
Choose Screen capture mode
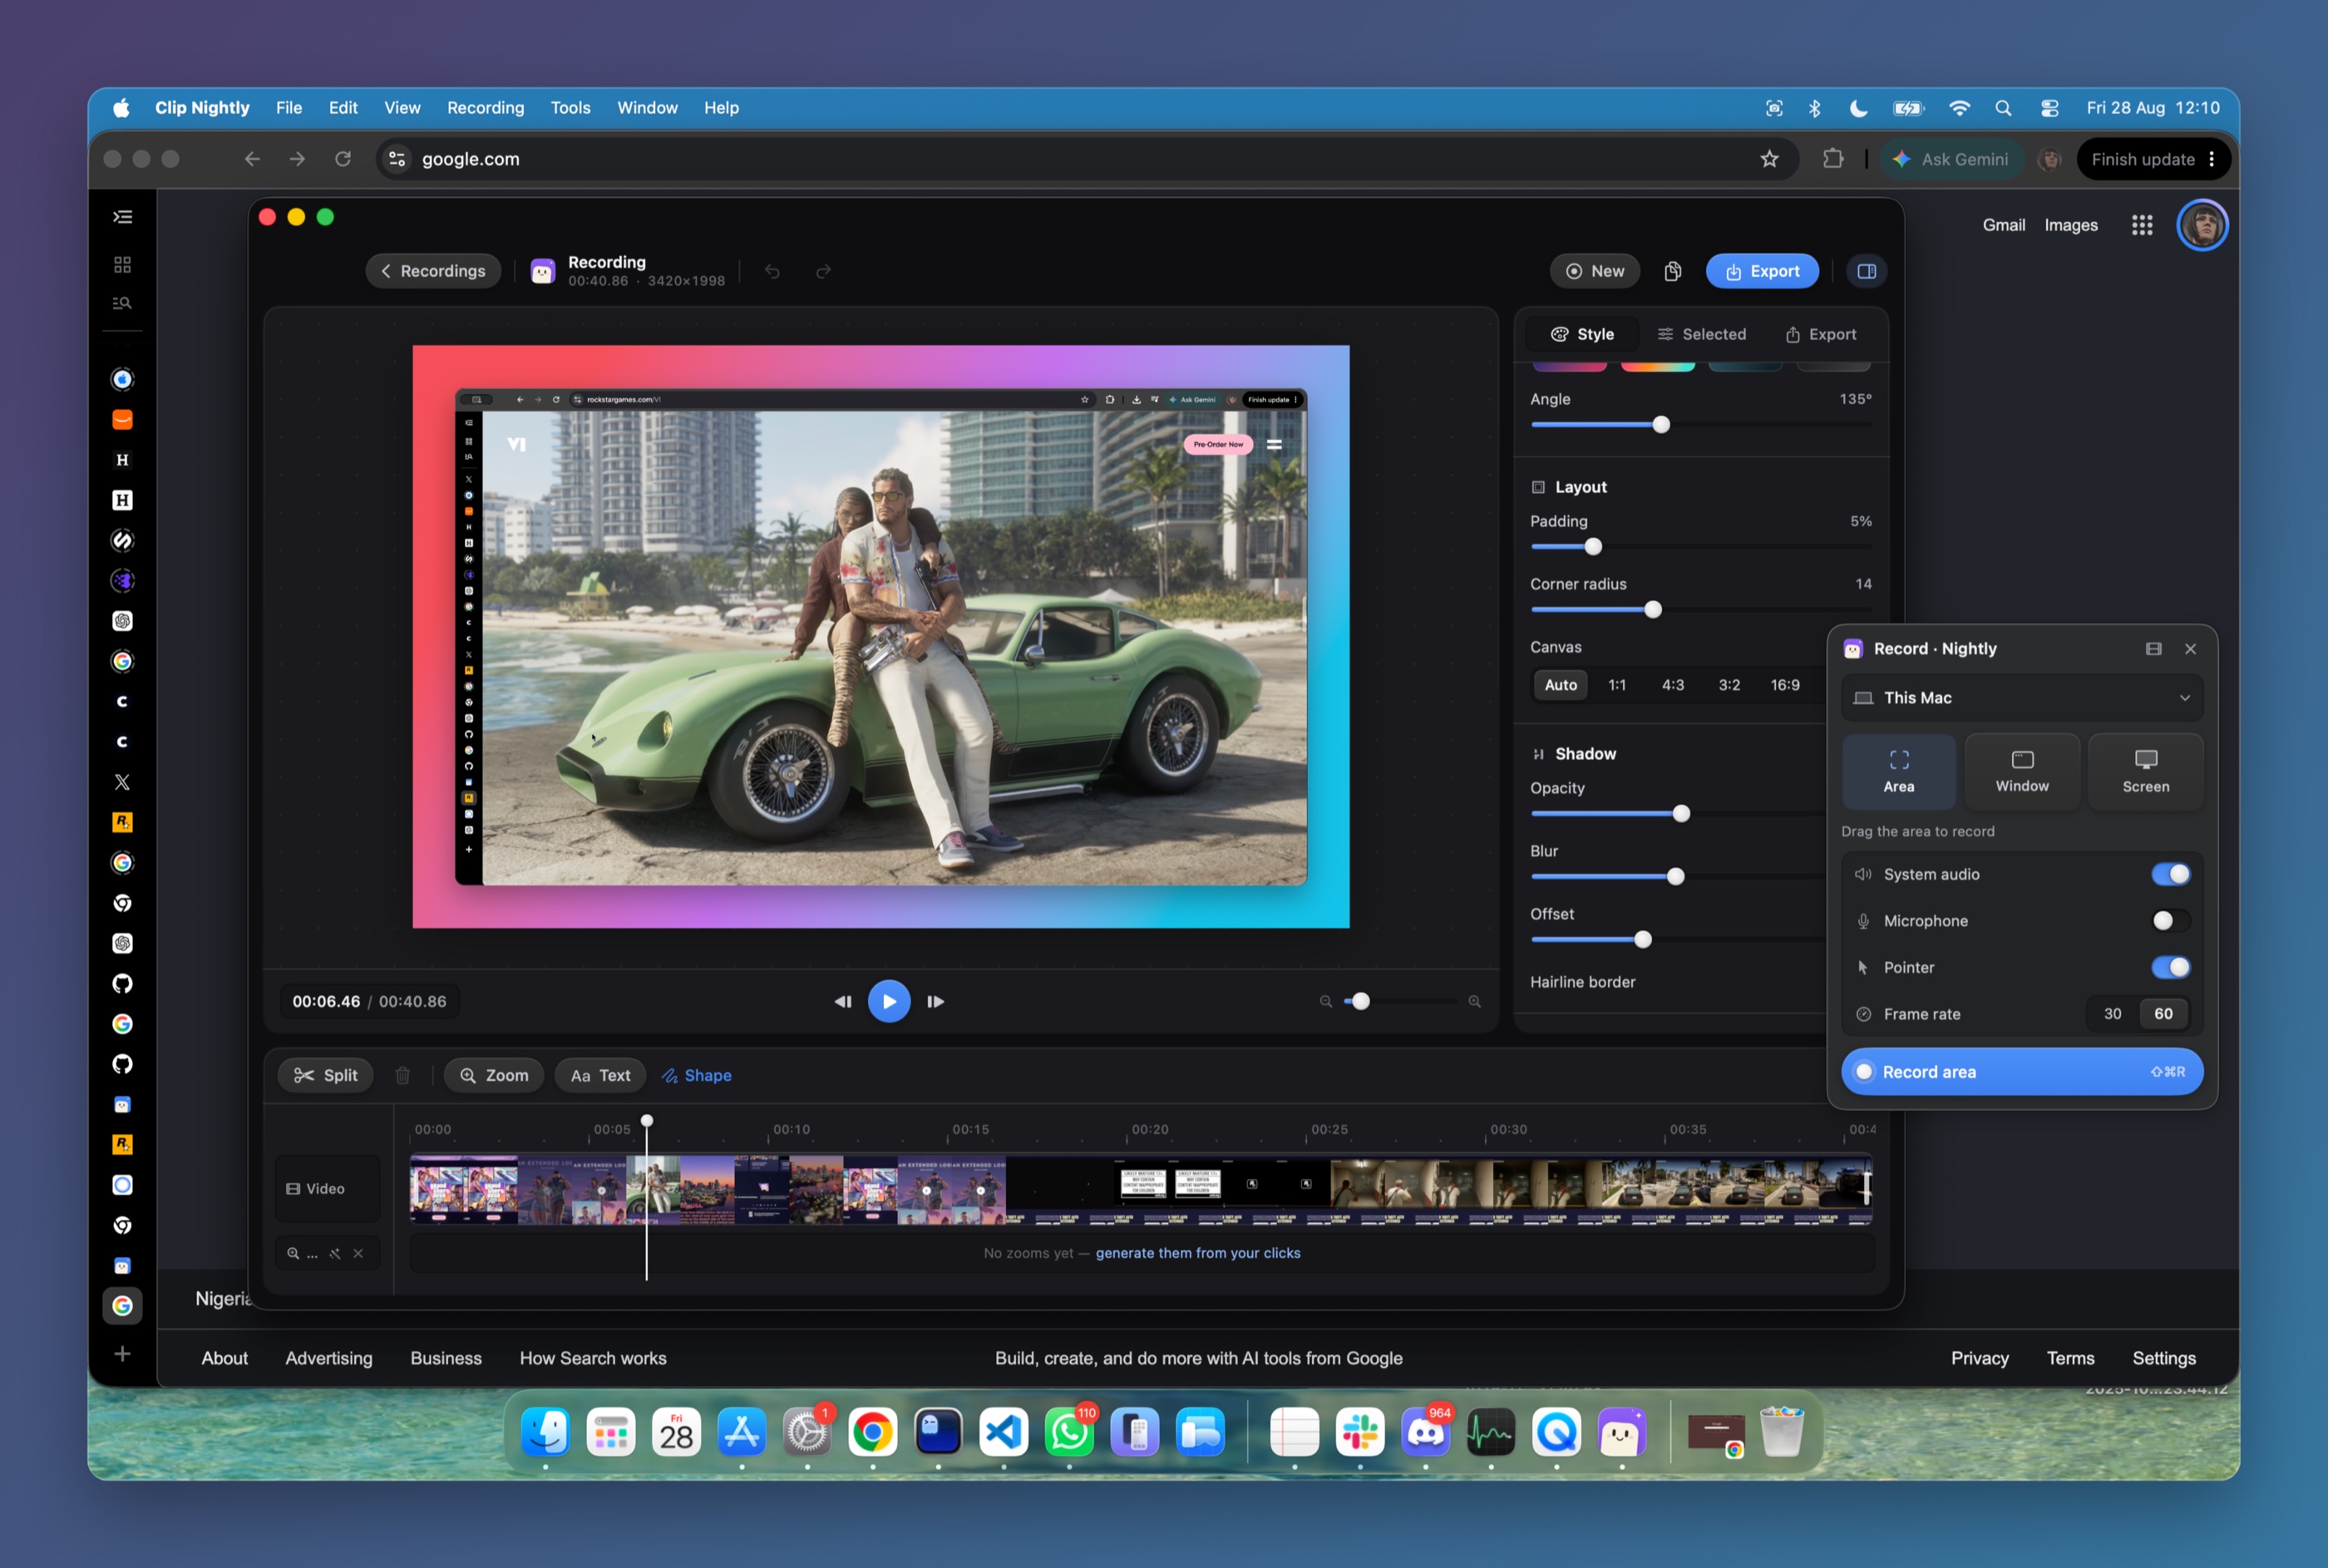click(2146, 772)
